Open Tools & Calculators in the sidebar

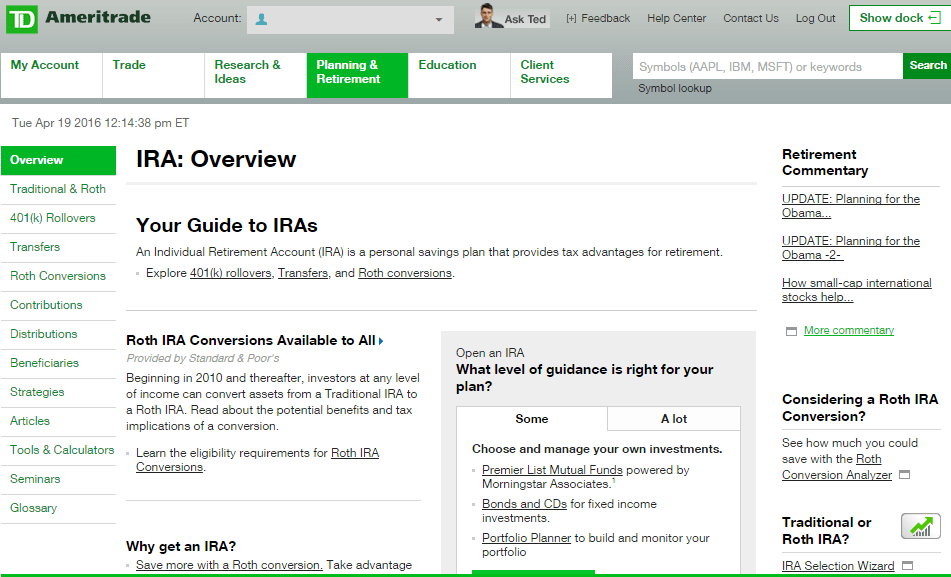pos(58,450)
